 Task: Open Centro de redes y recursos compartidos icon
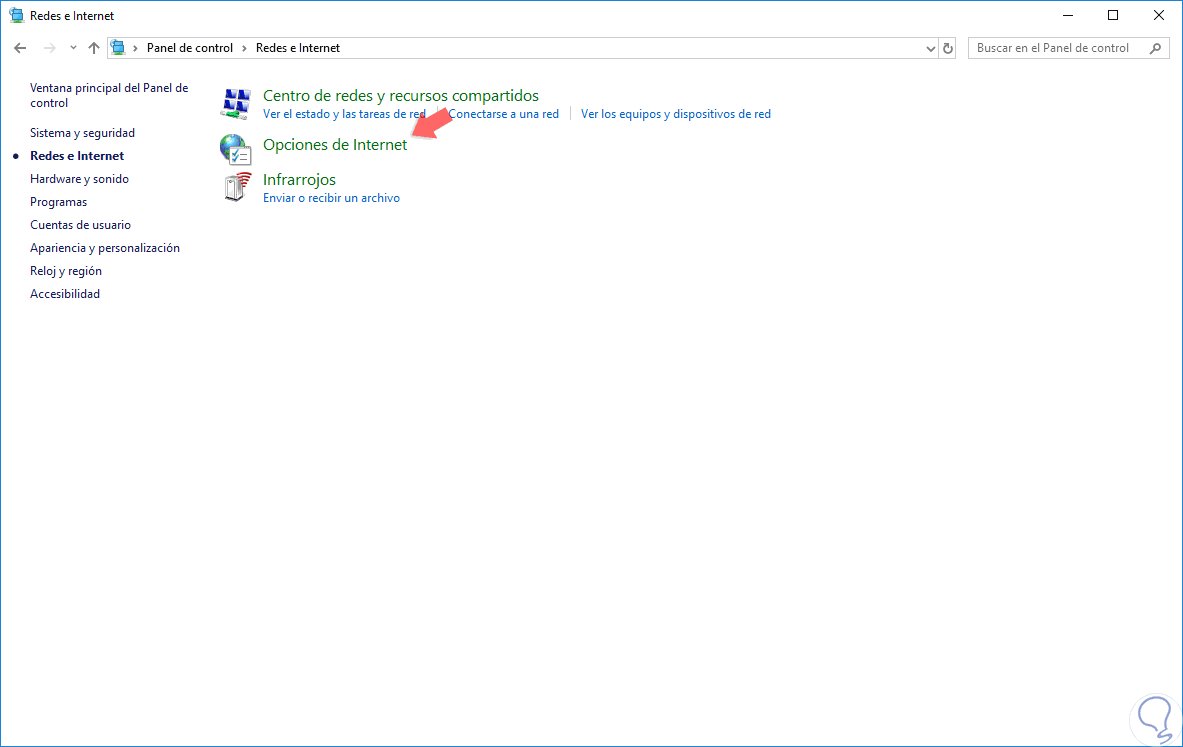coord(235,103)
